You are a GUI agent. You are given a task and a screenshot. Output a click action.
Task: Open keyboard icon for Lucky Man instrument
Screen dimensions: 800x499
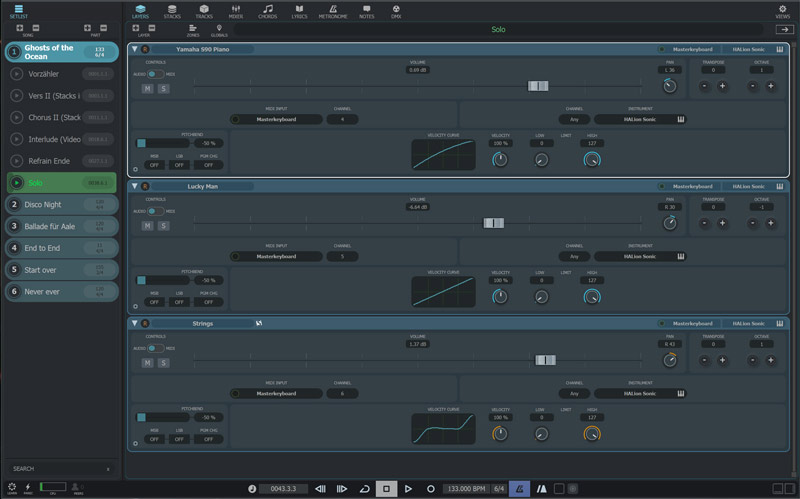(681, 256)
